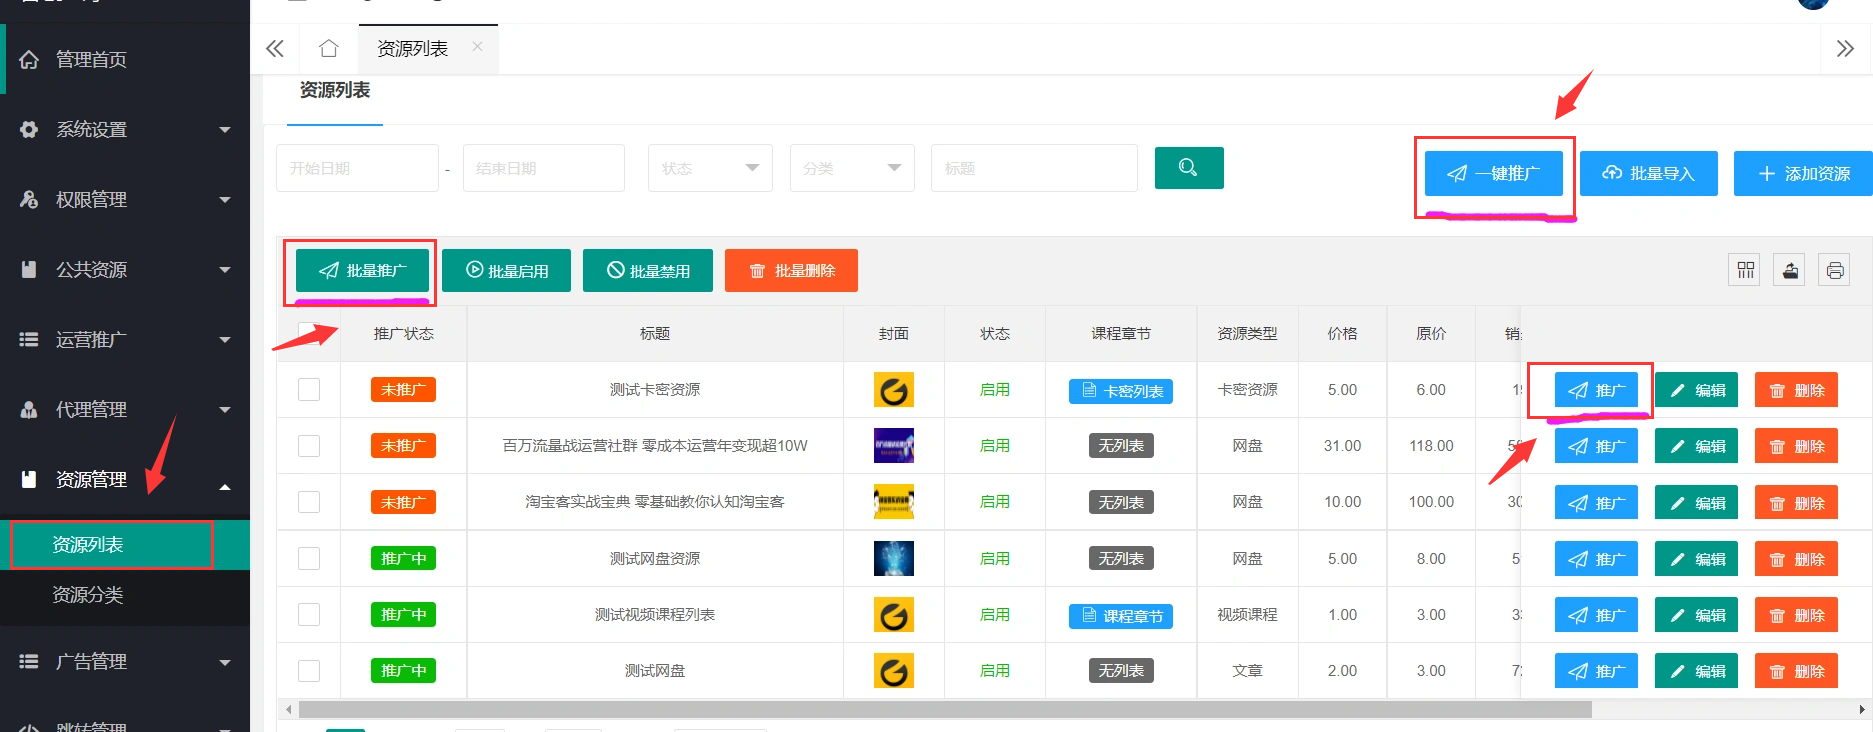Click double right arrows in tab bar
Viewport: 1873px width, 732px height.
pyautogui.click(x=1845, y=48)
